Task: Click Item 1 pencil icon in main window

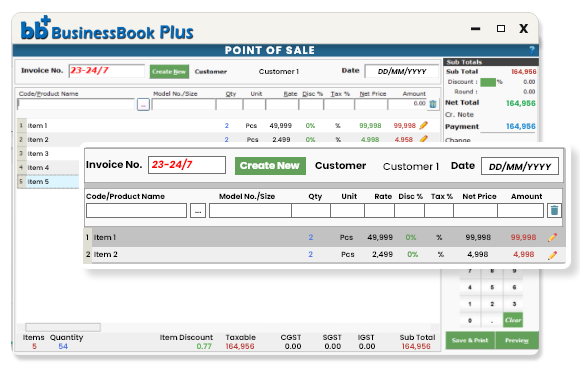Action: [424, 125]
